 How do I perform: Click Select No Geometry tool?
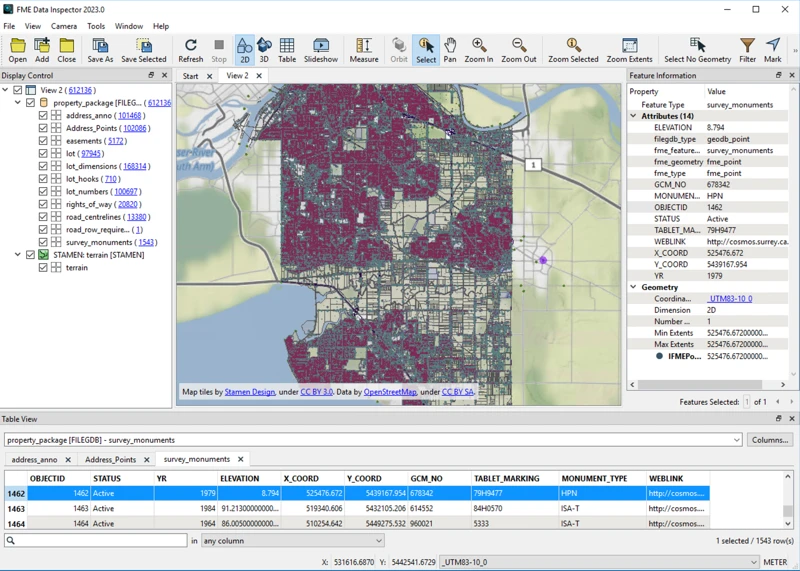[697, 50]
